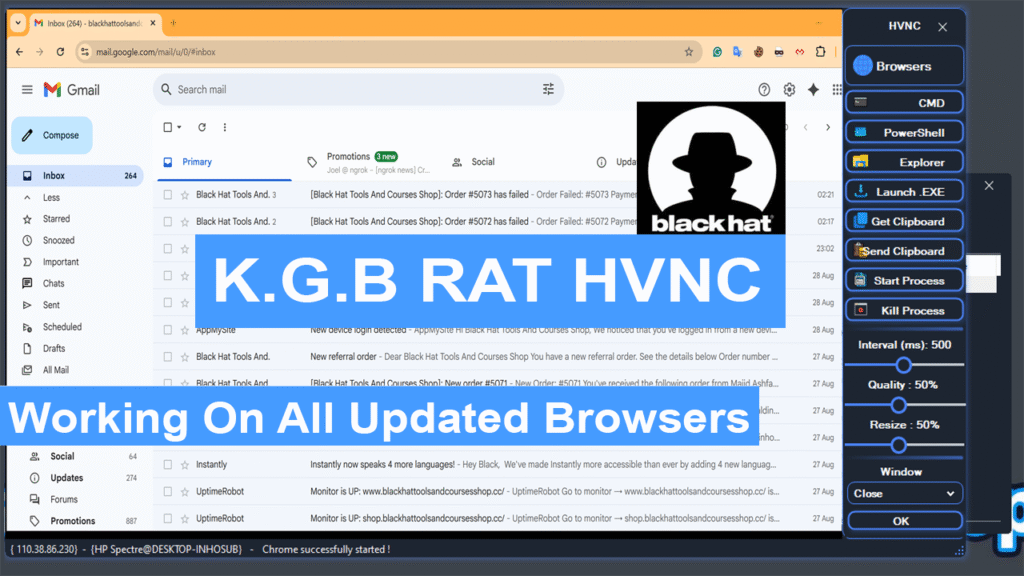1024x576 pixels.
Task: Select the Order #5073 failed email checkbox
Action: (x=168, y=195)
